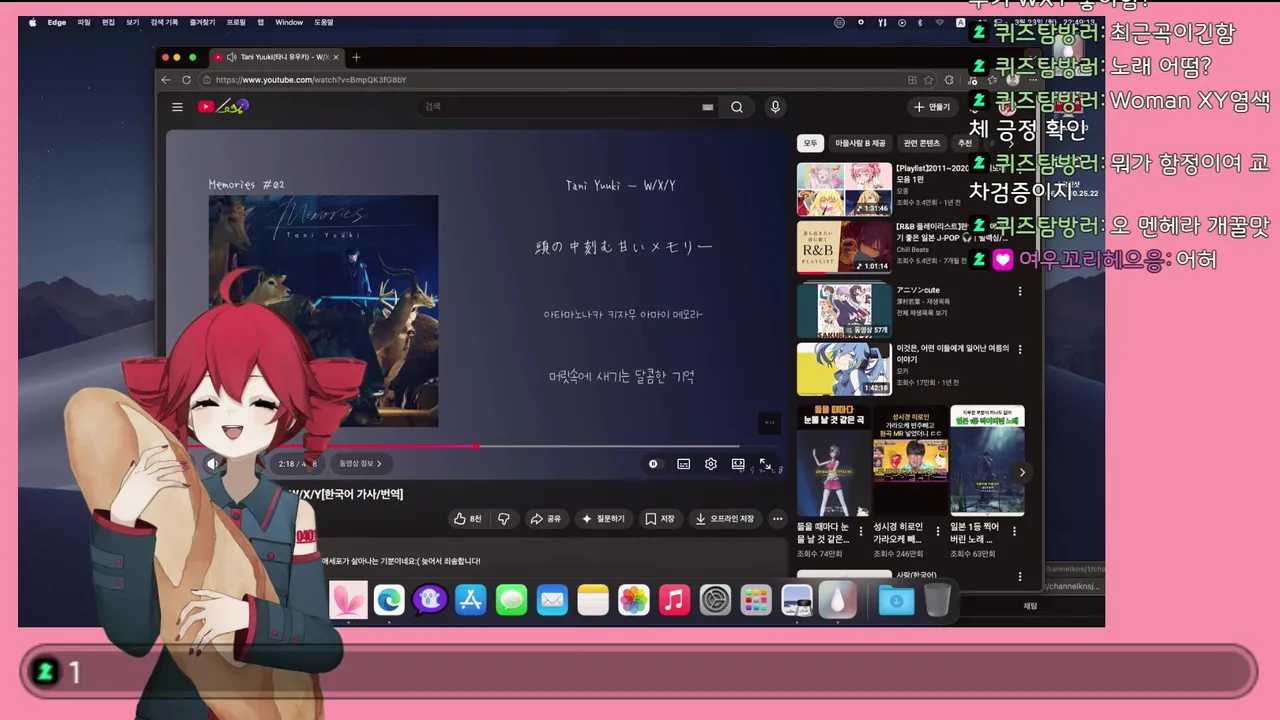Select the Tani Yuuki W/X/Y tab

277,57
